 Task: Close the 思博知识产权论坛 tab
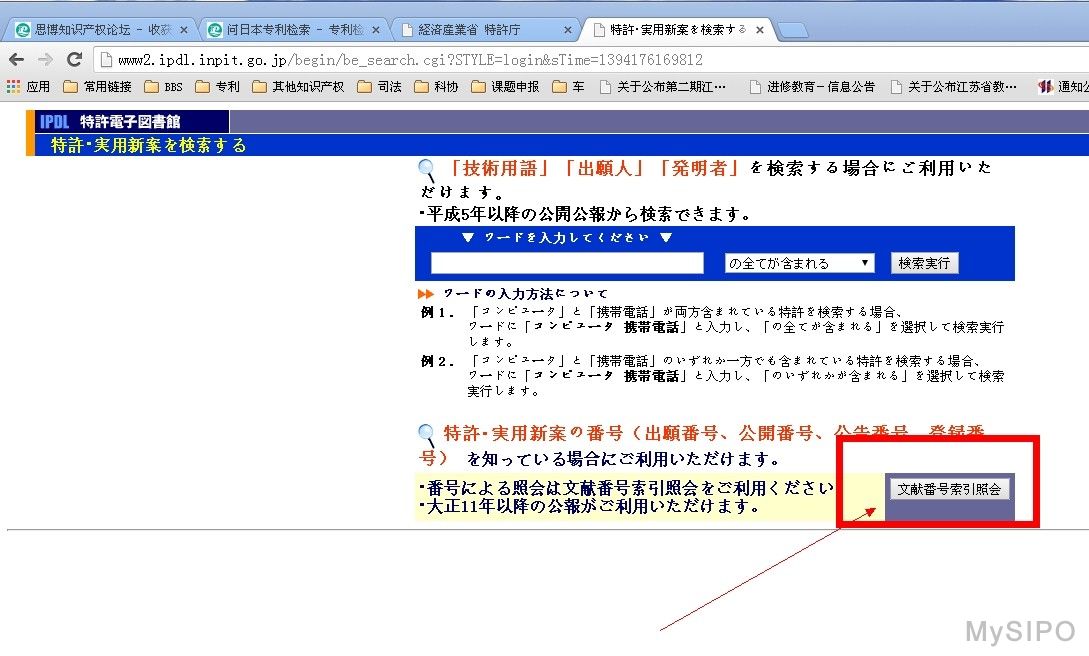click(183, 30)
